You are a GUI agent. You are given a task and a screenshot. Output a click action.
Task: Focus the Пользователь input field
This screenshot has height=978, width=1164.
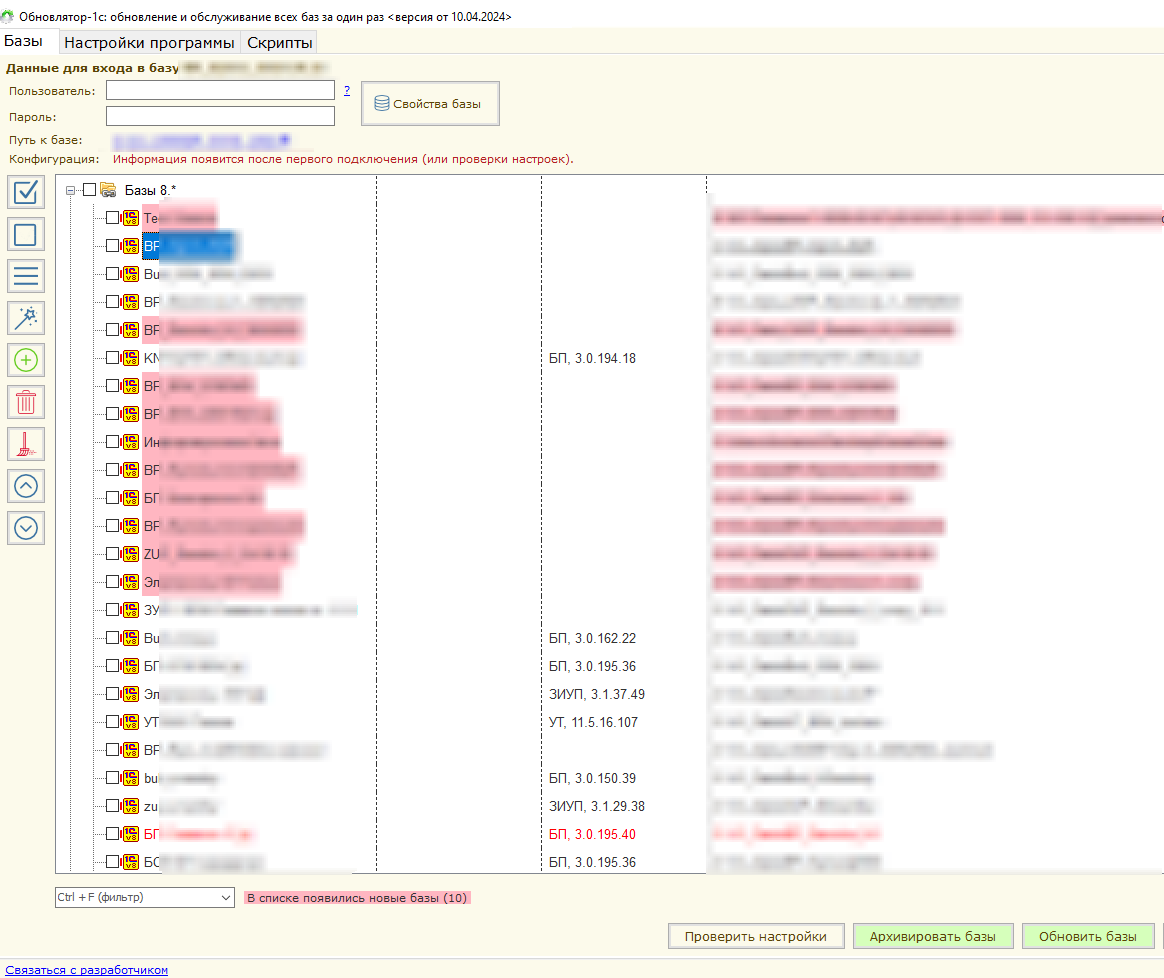coord(220,91)
